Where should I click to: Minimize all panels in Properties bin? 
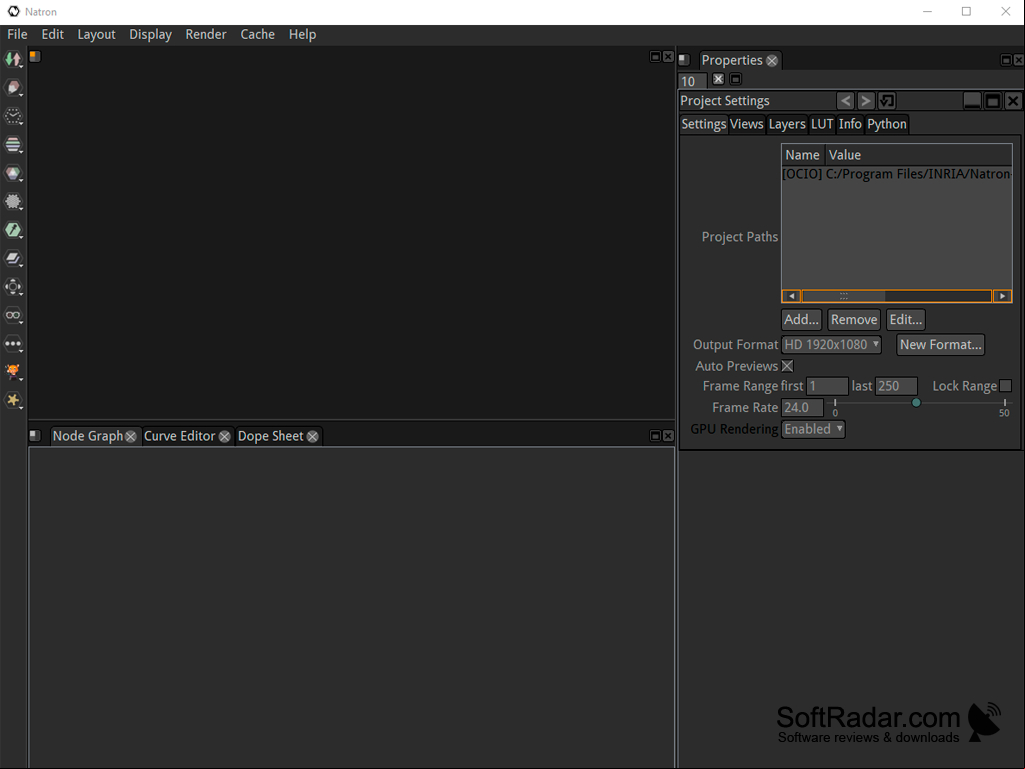click(735, 79)
